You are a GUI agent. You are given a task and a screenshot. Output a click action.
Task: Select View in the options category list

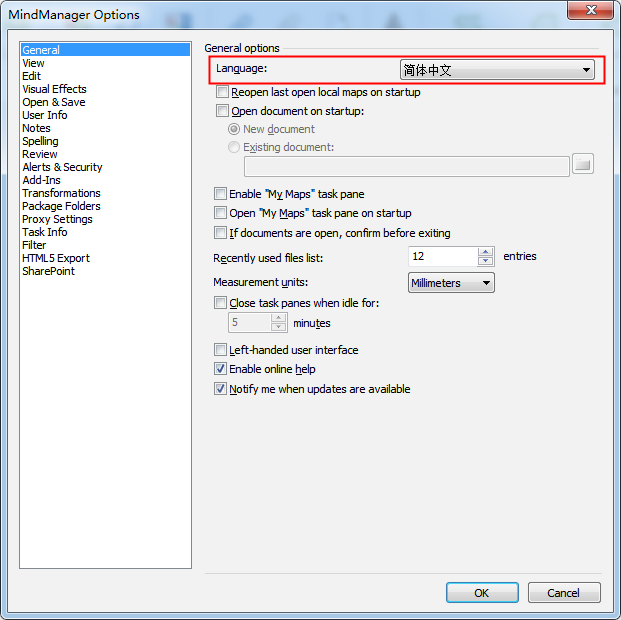34,63
